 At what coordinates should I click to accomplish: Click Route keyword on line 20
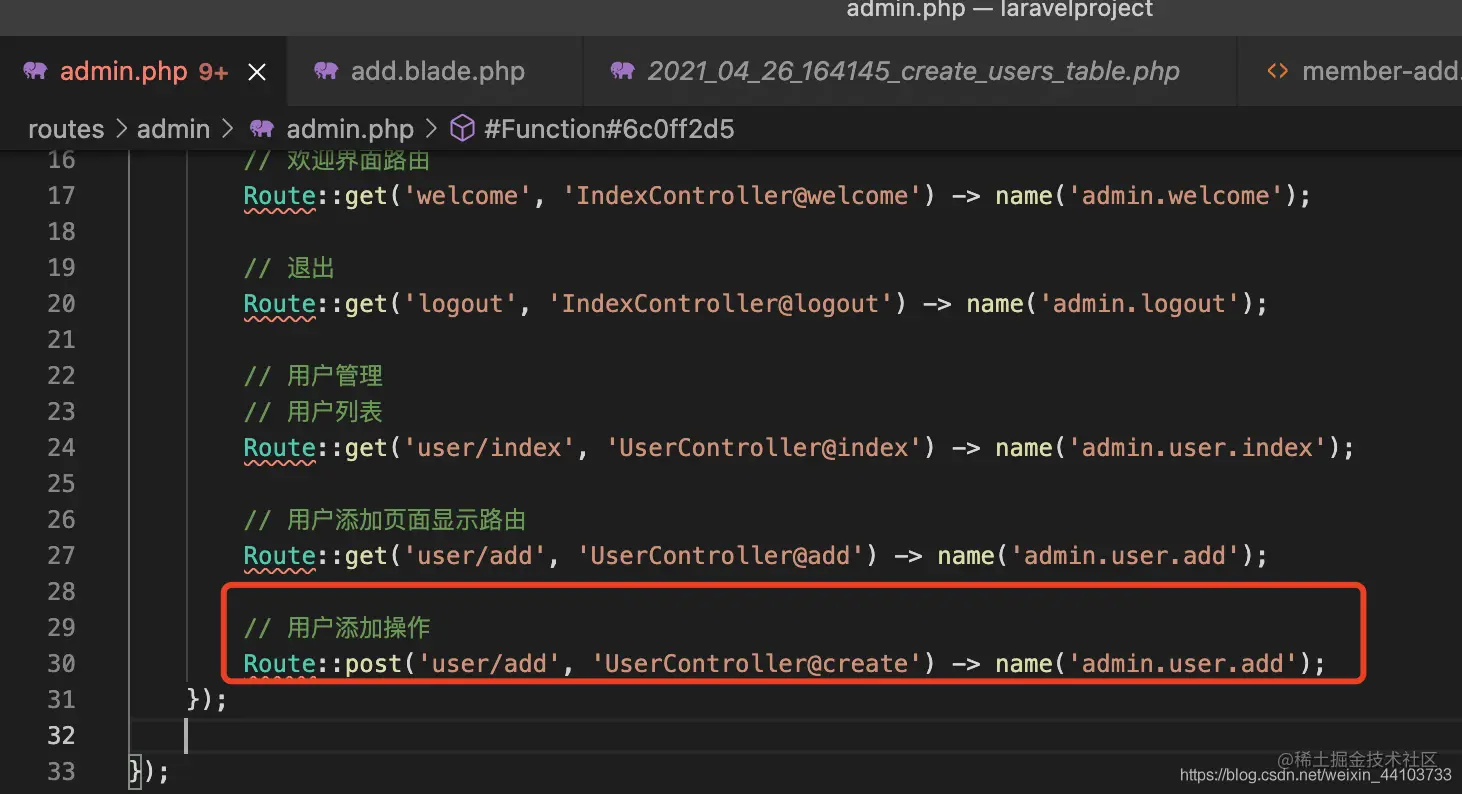click(279, 303)
